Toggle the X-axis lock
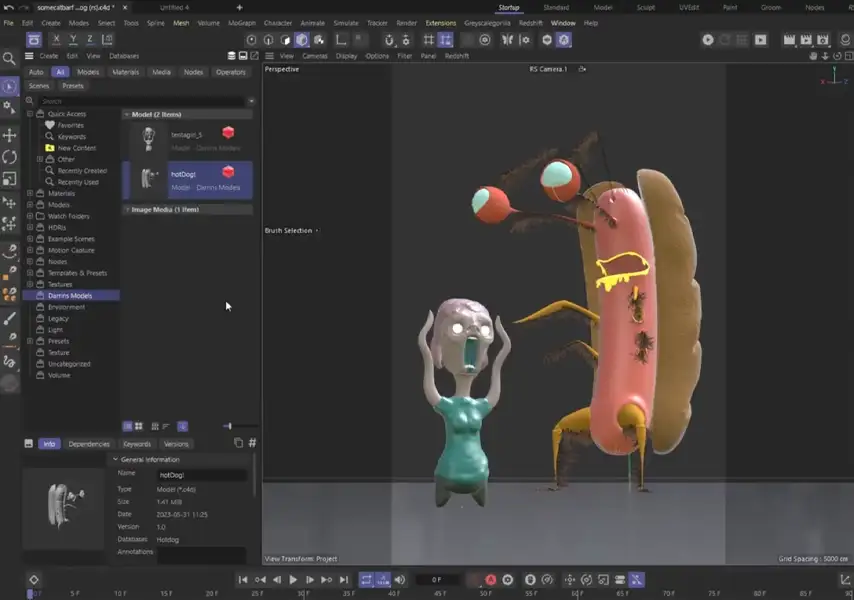The height and width of the screenshot is (600, 854). tap(56, 39)
